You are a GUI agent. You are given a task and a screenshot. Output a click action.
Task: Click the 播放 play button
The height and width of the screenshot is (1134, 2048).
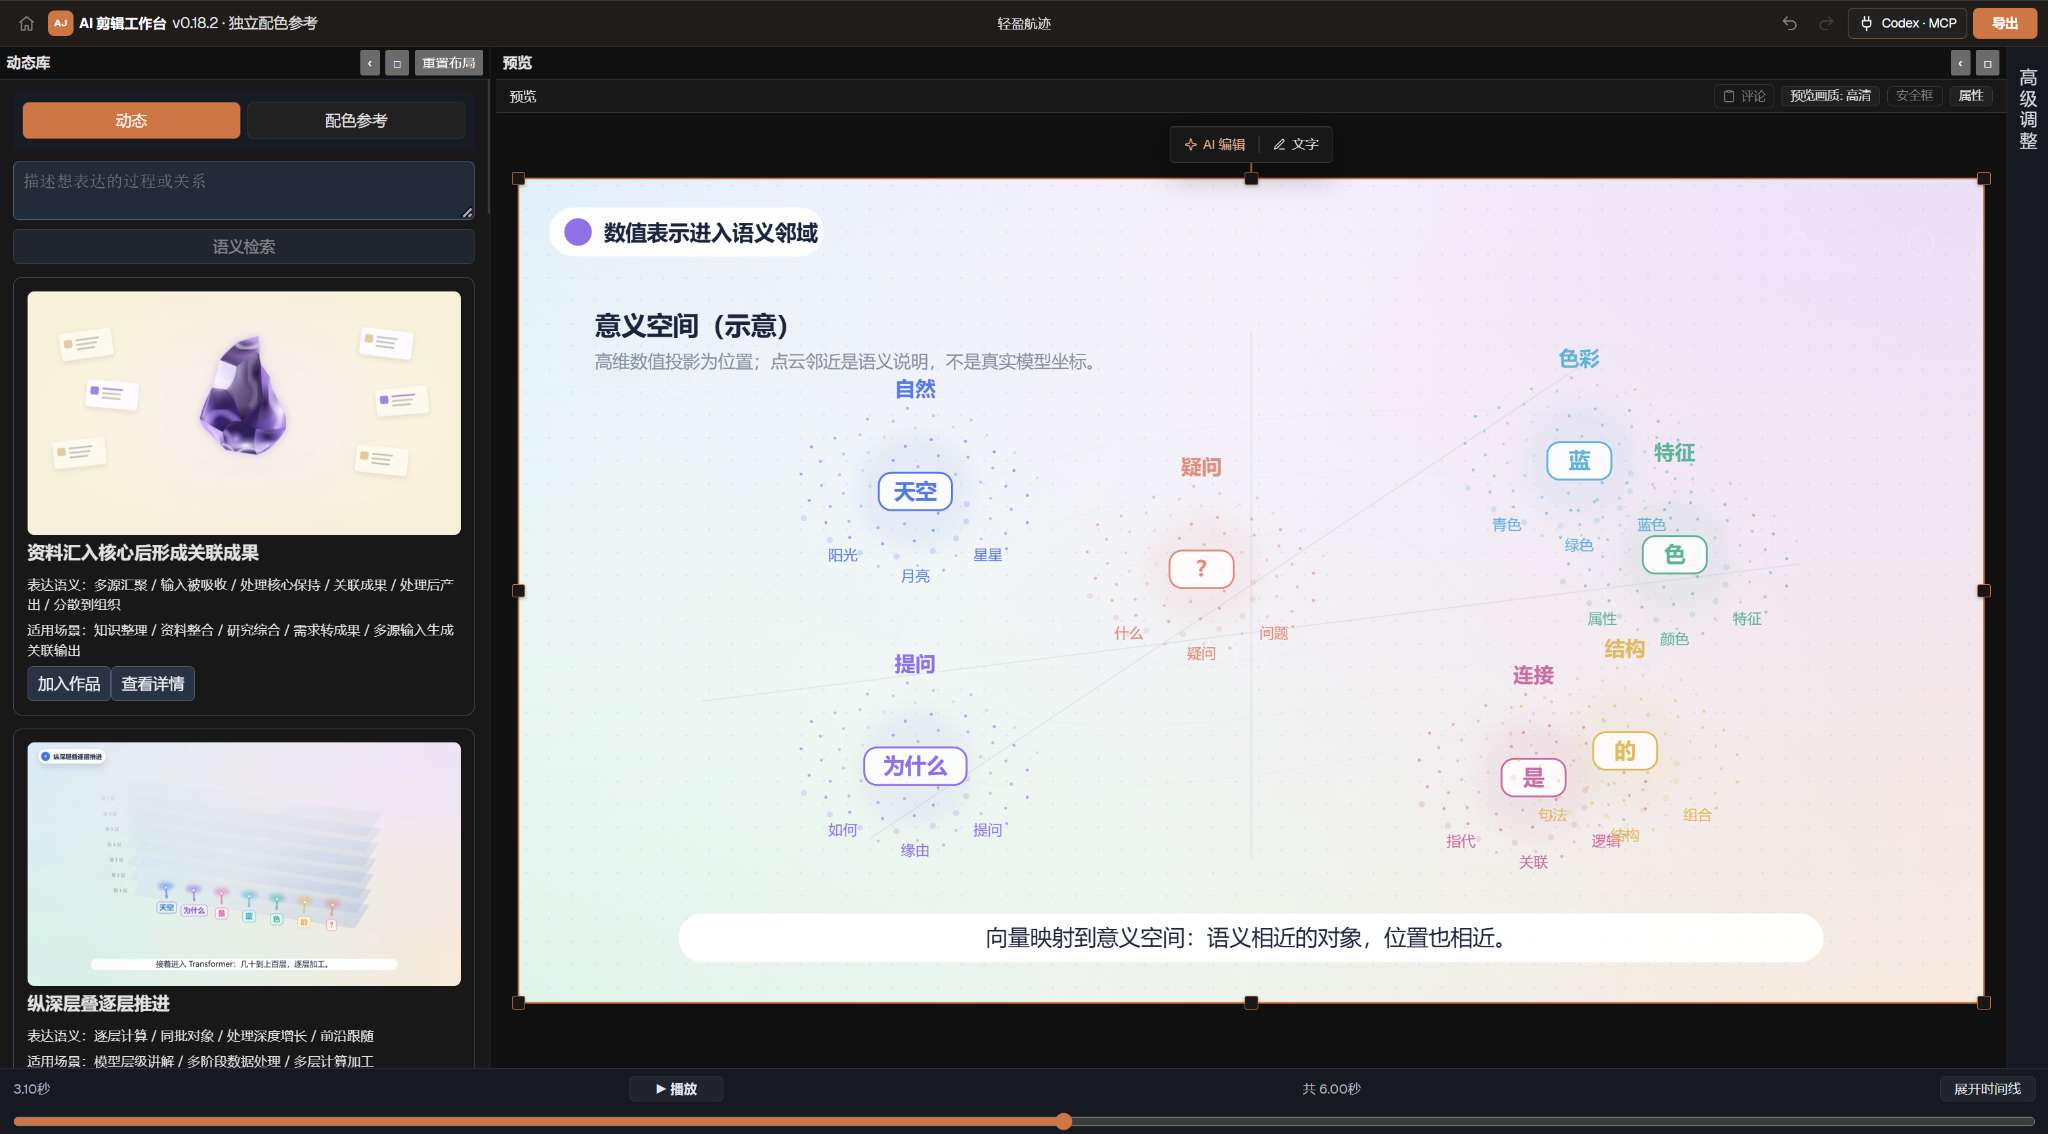(676, 1089)
